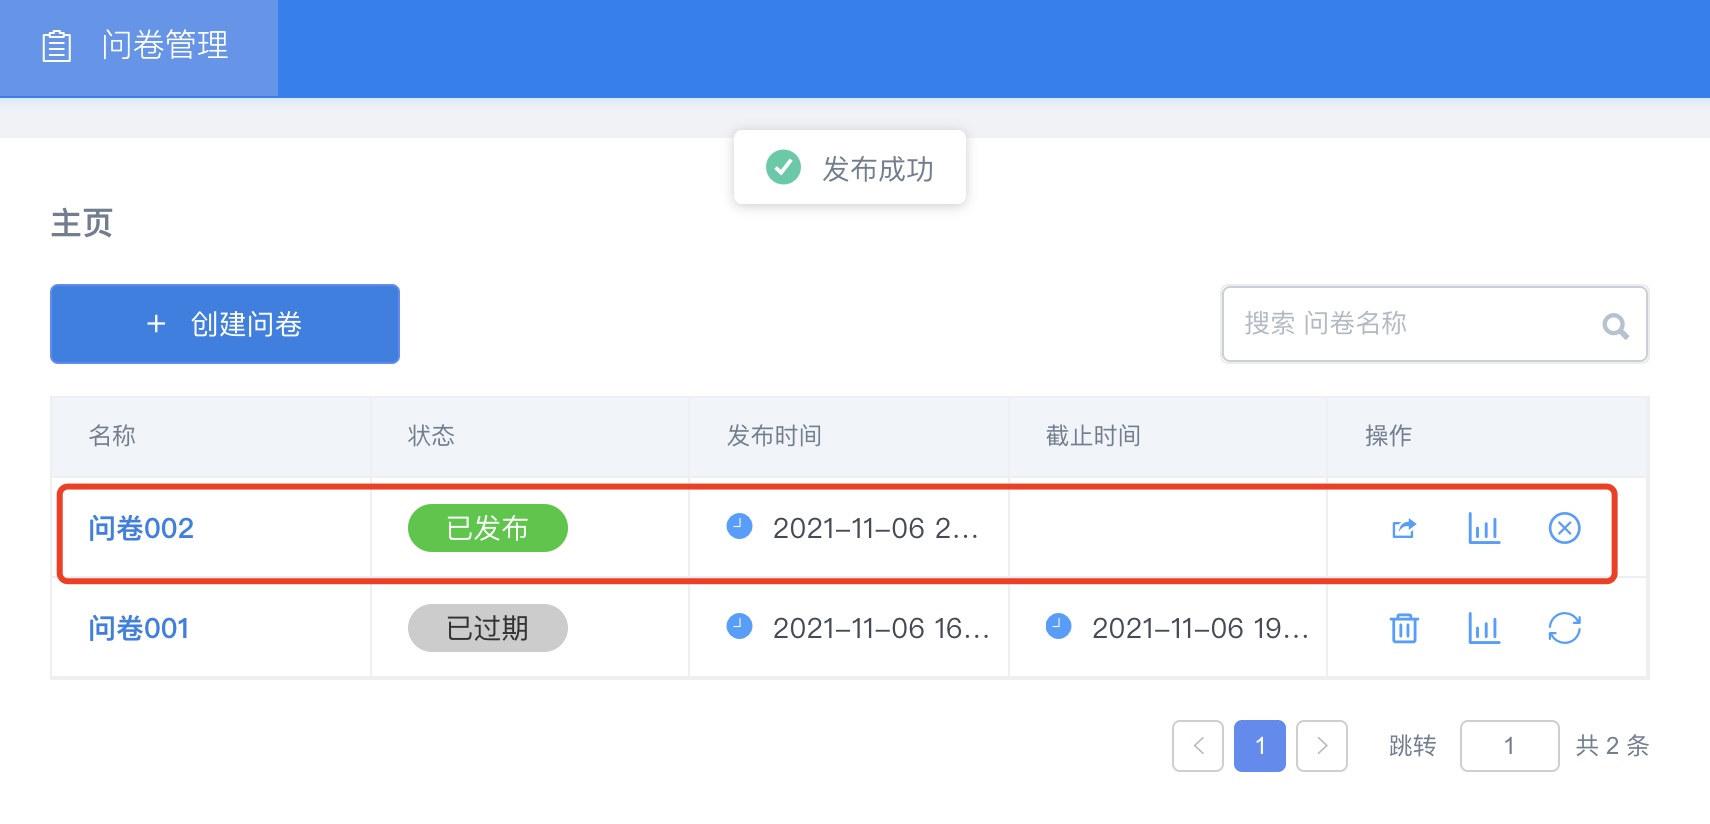1710x824 pixels.
Task: Click the 创建问卷 button
Action: pyautogui.click(x=225, y=324)
